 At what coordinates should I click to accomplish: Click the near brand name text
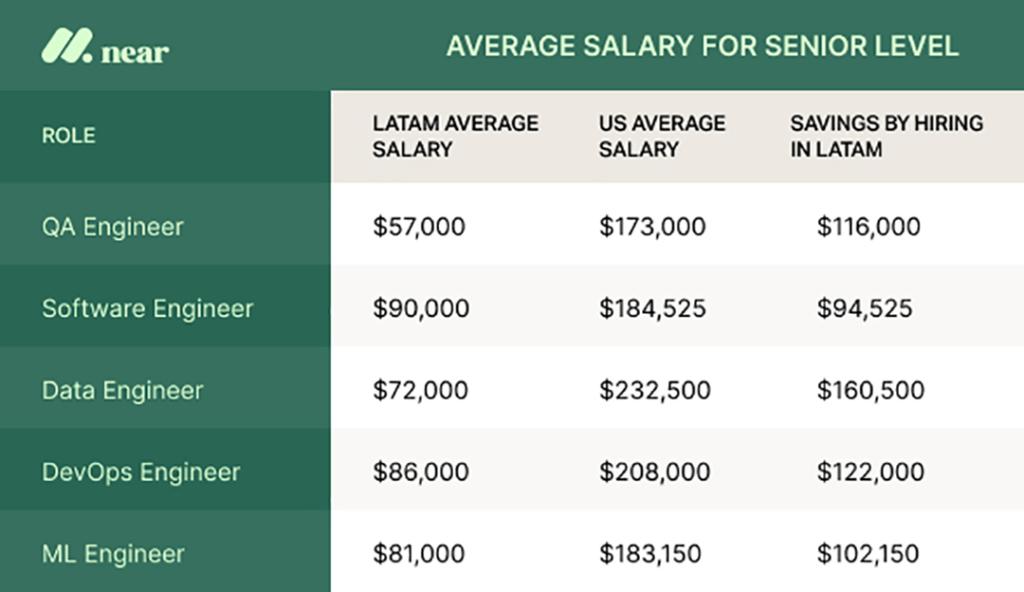click(135, 50)
